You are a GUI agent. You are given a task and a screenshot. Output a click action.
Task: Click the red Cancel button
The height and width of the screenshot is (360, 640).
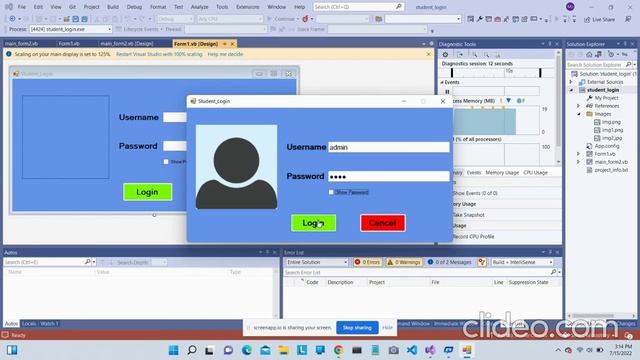(383, 223)
